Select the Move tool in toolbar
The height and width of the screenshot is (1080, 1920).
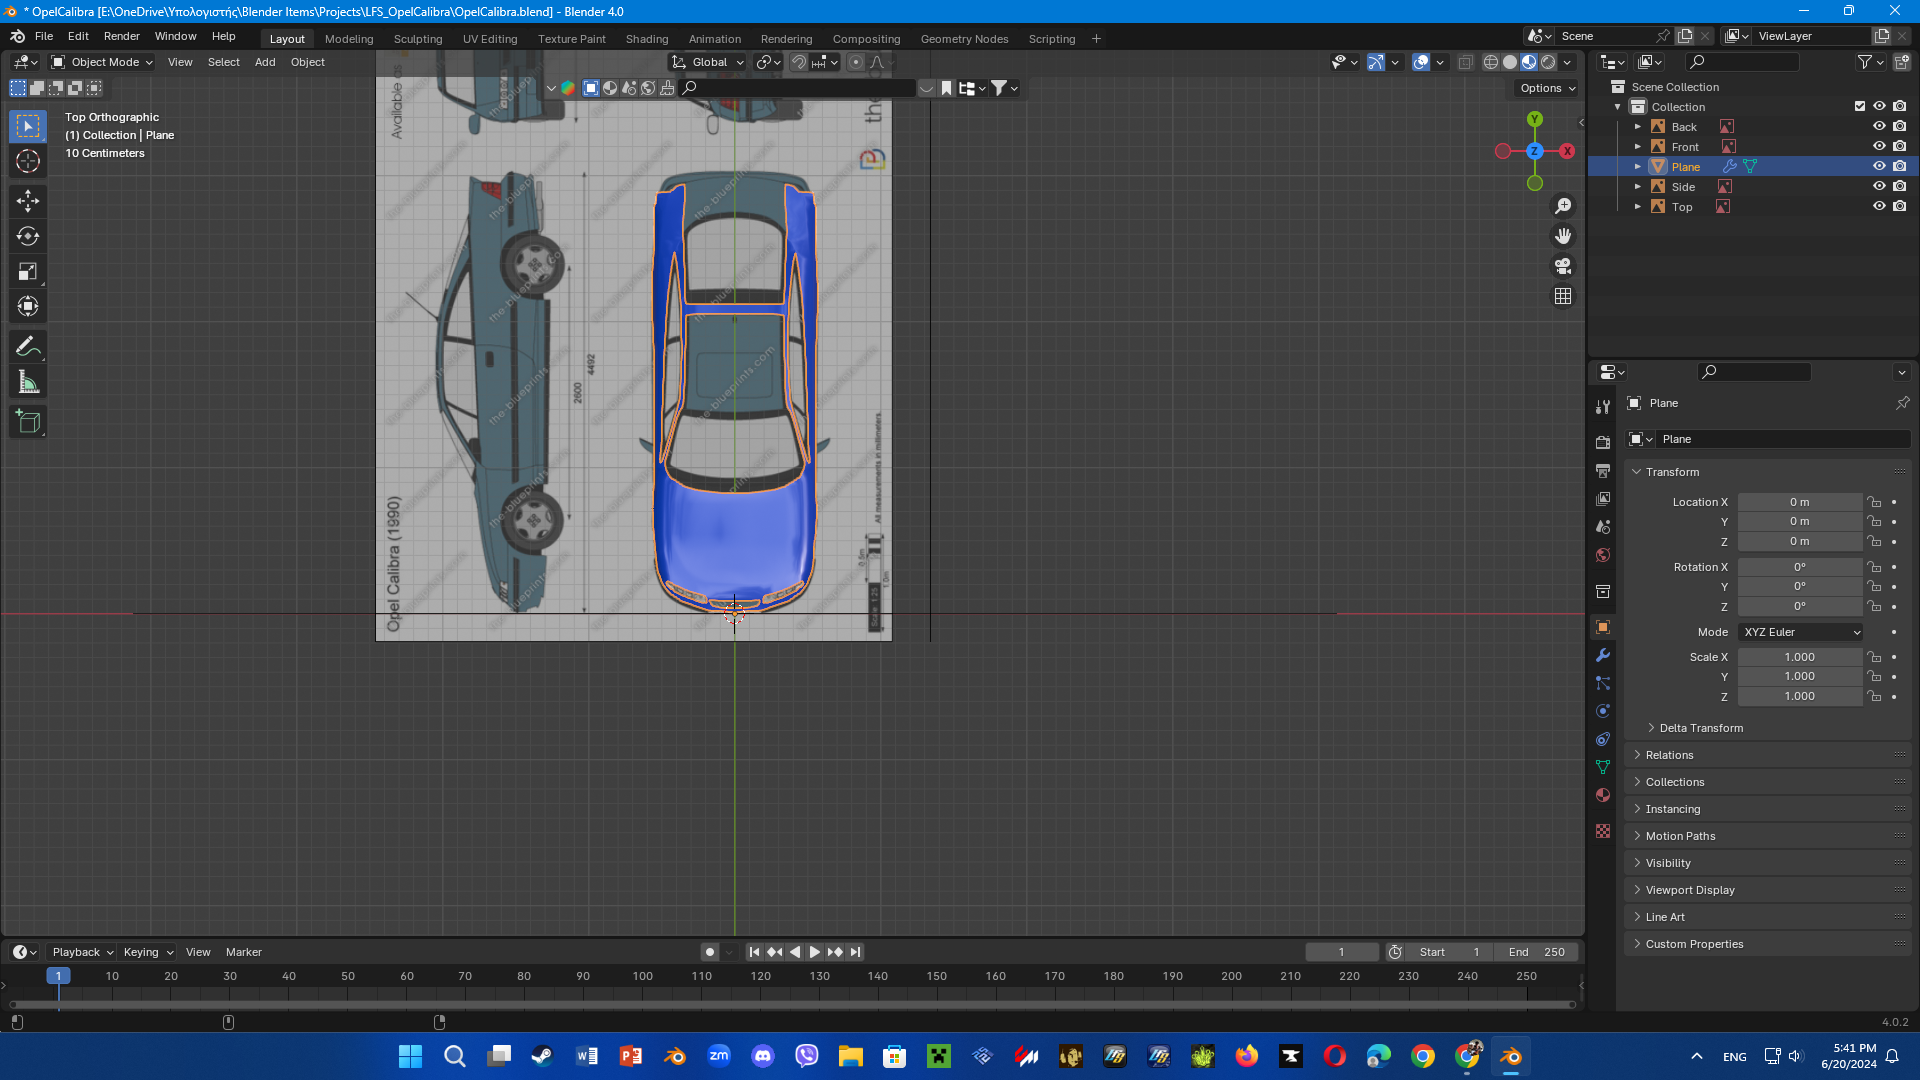(28, 201)
